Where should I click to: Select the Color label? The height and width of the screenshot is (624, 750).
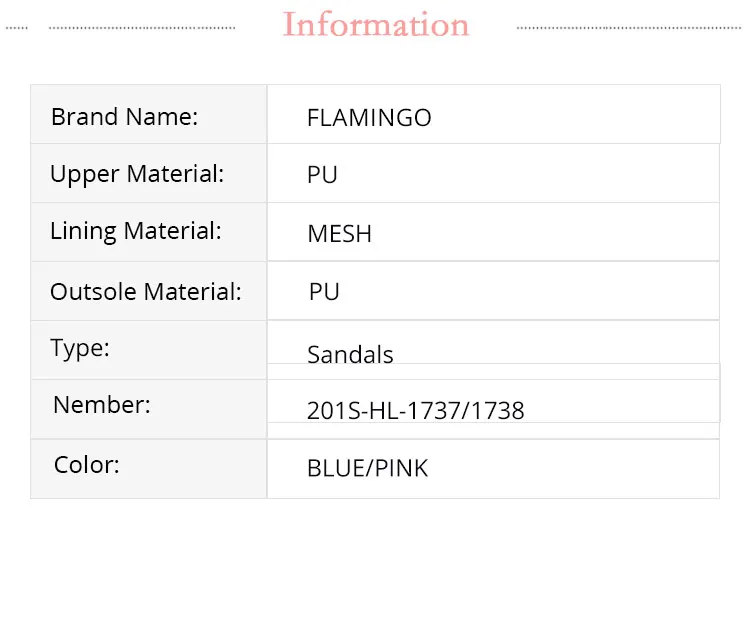click(87, 465)
